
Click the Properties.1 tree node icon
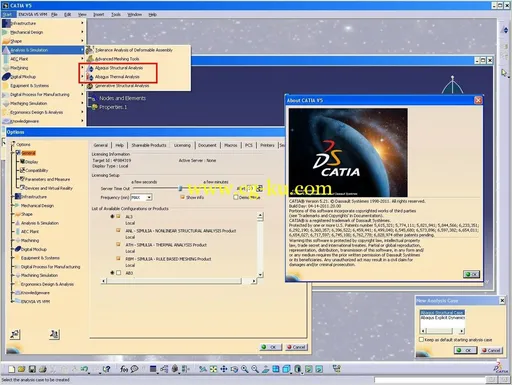point(95,107)
